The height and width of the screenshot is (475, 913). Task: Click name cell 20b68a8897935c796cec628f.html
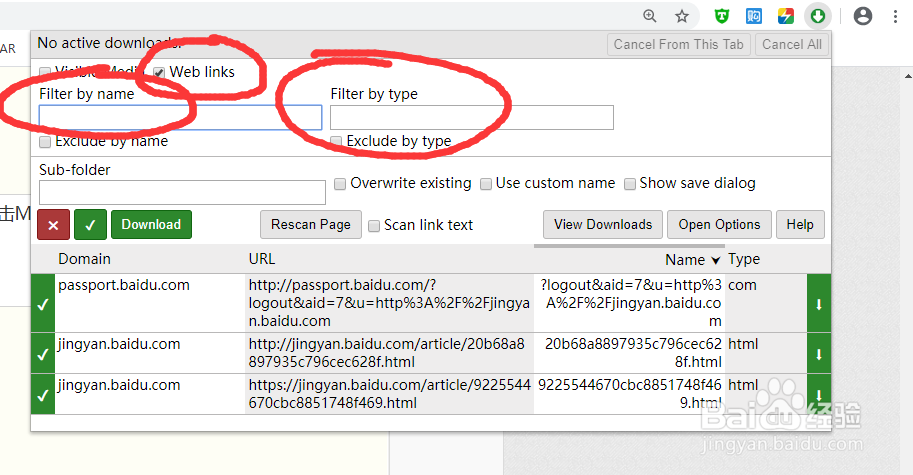pyautogui.click(x=629, y=353)
